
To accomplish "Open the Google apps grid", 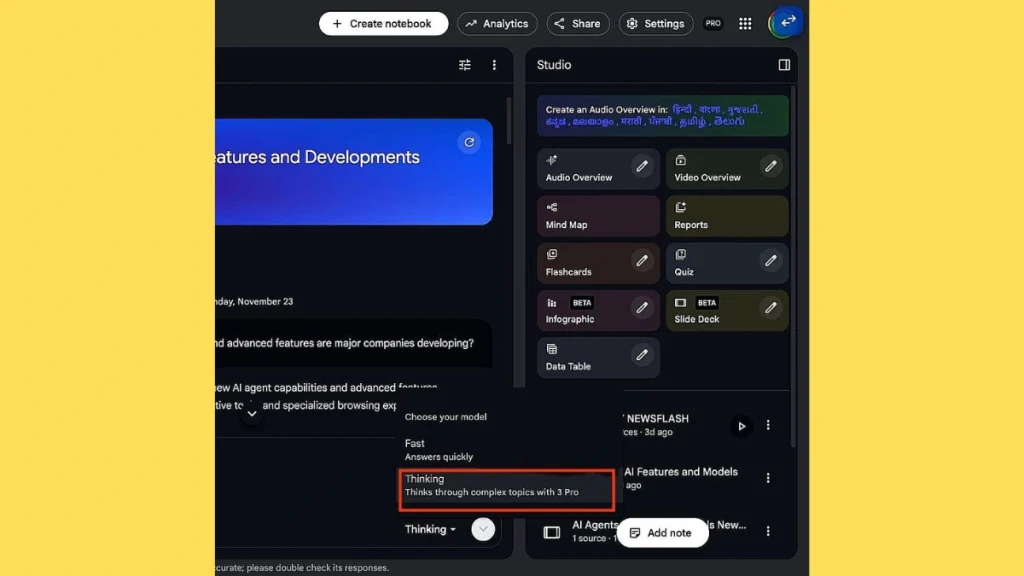I will coord(745,24).
